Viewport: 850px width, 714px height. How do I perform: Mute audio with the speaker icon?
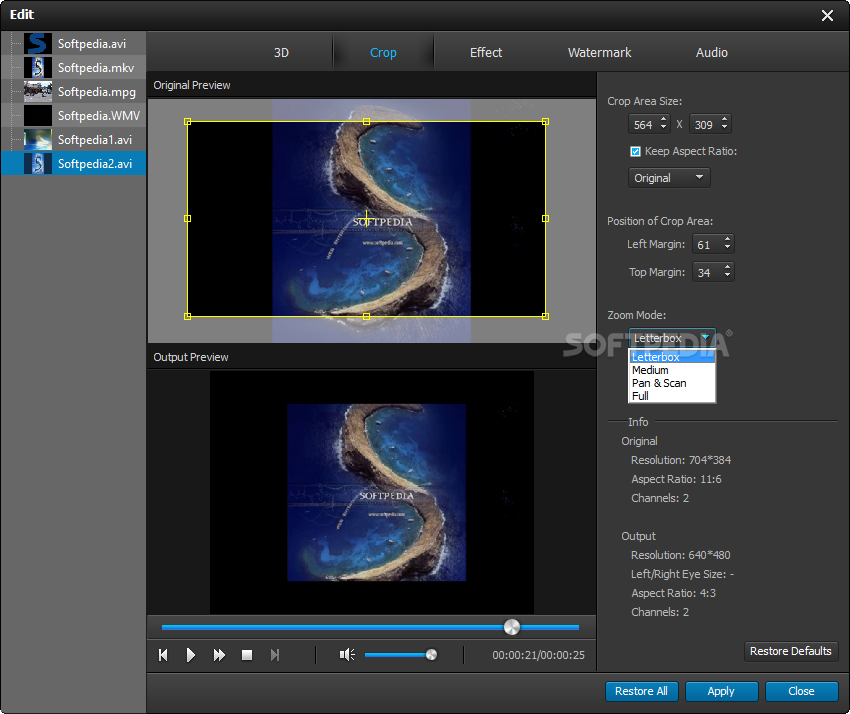point(347,655)
